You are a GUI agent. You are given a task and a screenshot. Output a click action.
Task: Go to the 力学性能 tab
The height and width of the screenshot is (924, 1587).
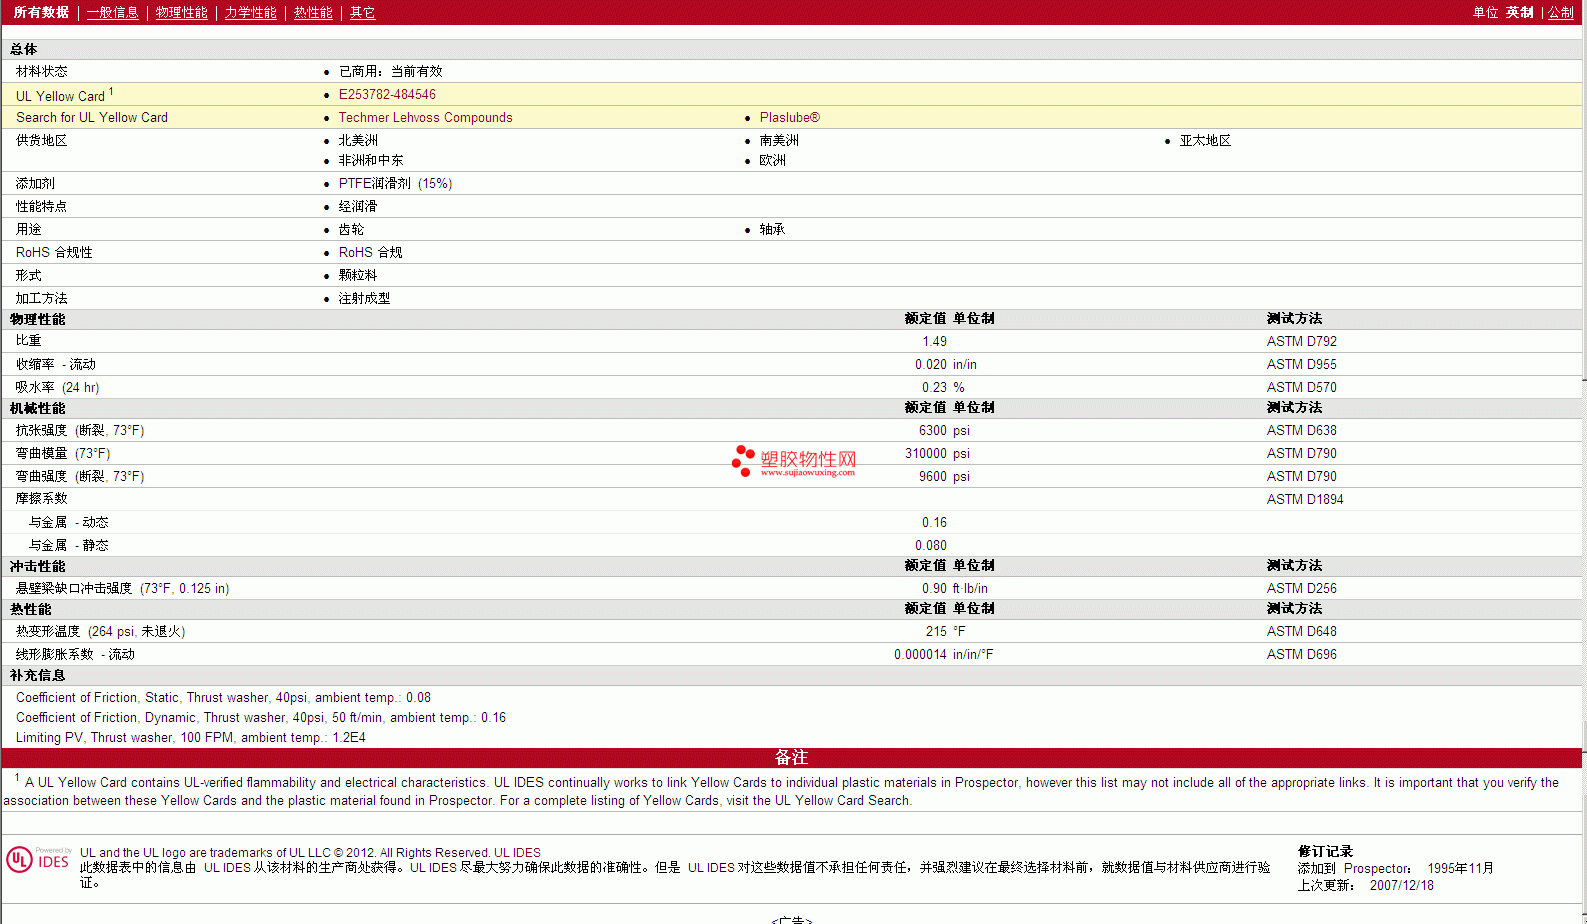(250, 13)
